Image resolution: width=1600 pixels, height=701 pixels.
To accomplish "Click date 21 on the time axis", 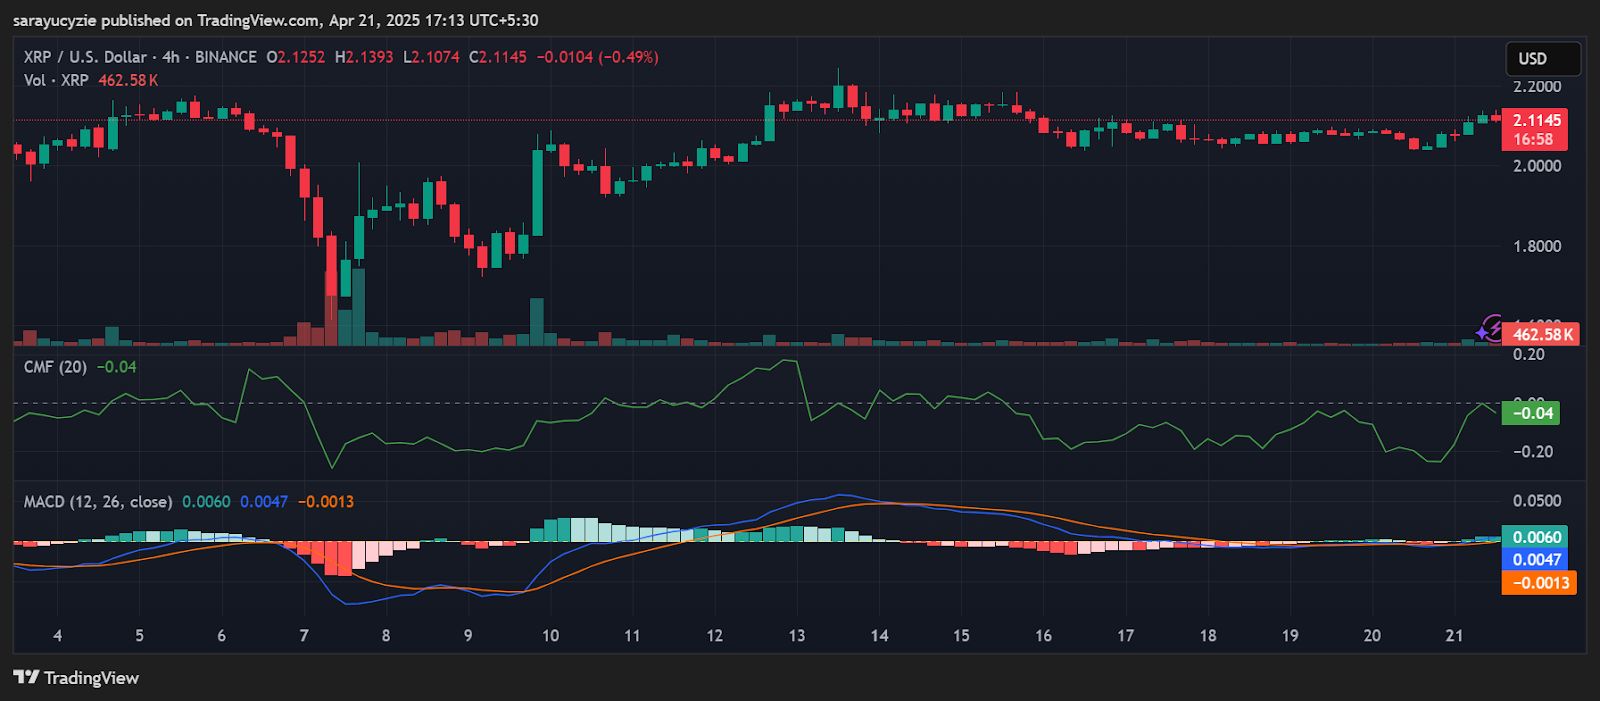I will pos(1454,636).
